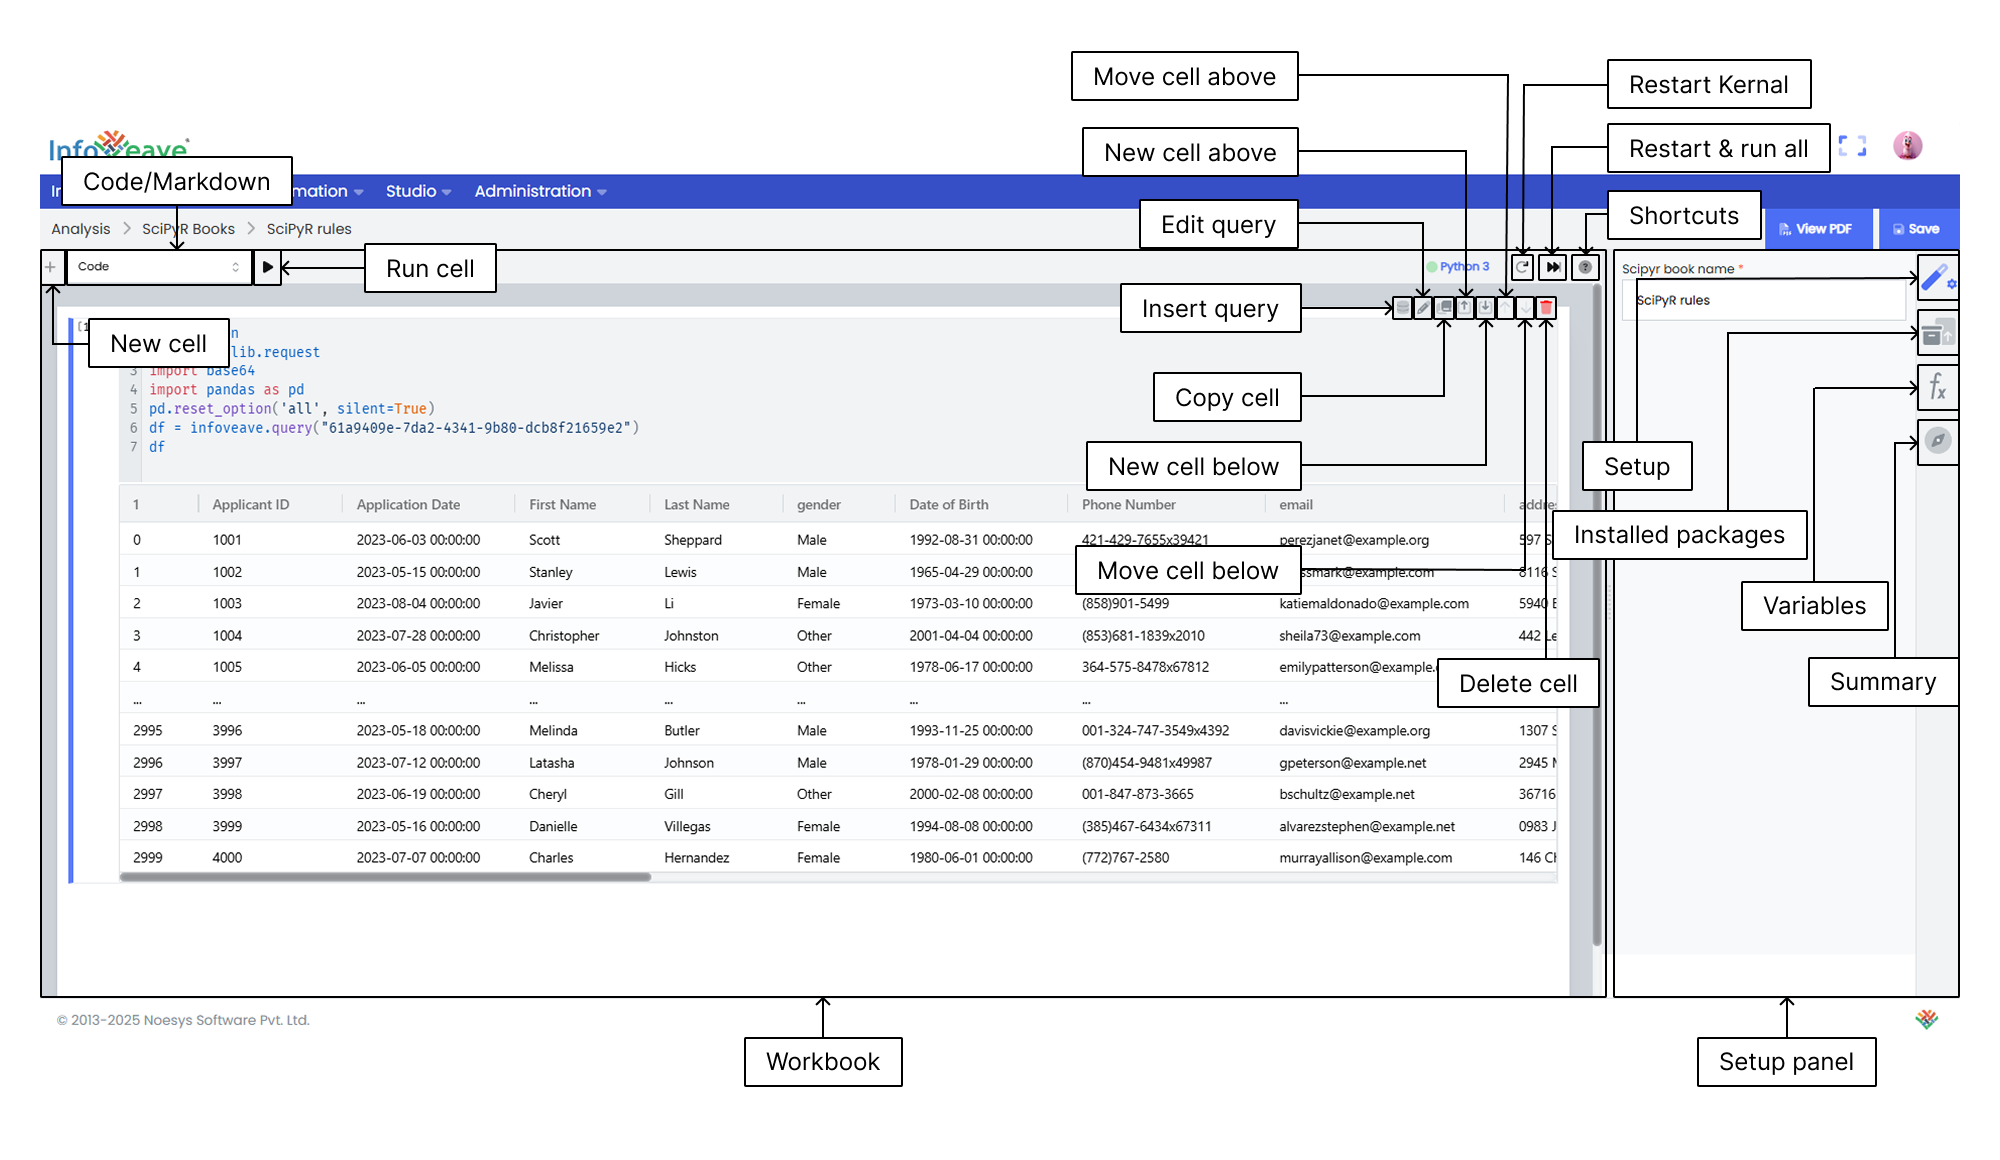The image size is (2000, 1160).
Task: Click the Noesys Software copyright text
Action: tap(183, 1020)
